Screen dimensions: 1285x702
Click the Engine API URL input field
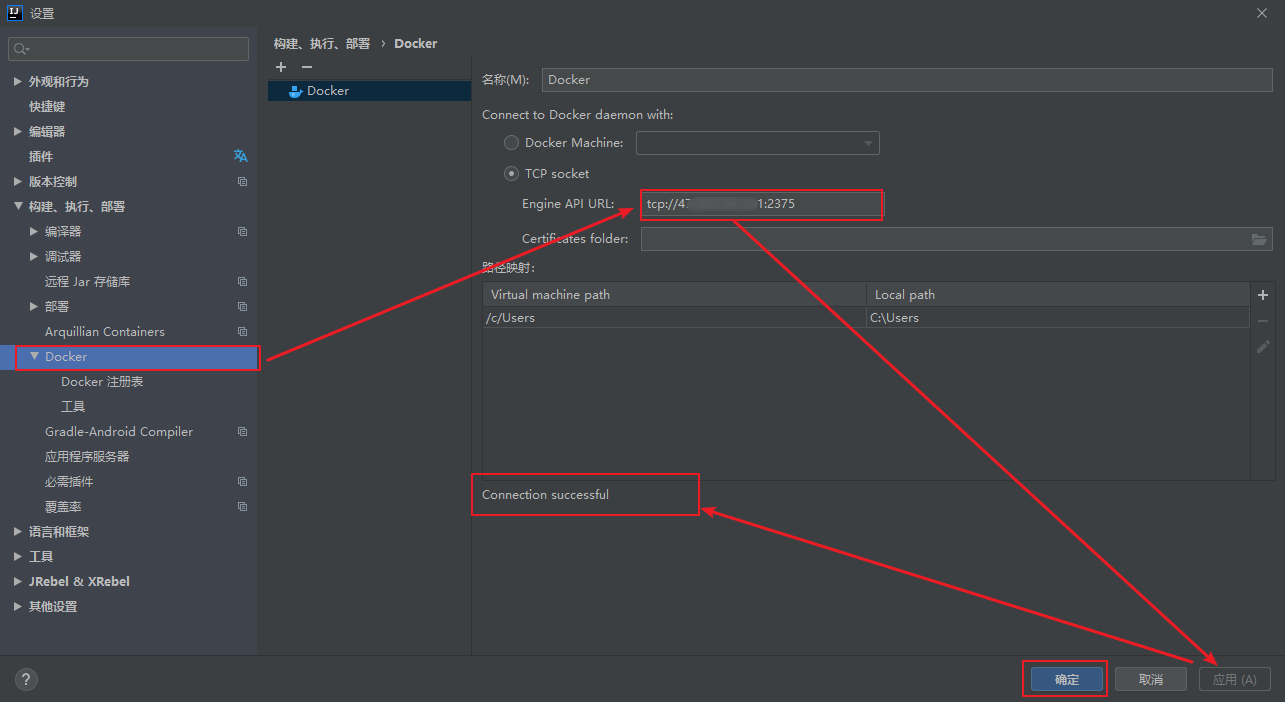[760, 204]
